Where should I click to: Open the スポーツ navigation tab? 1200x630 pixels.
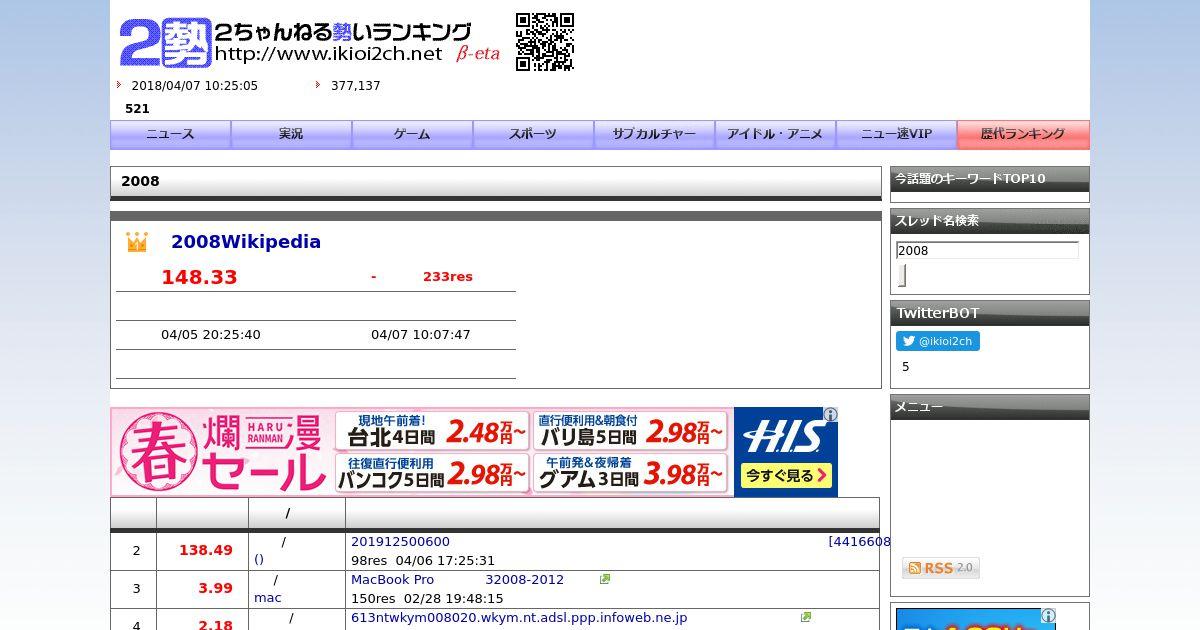[533, 134]
